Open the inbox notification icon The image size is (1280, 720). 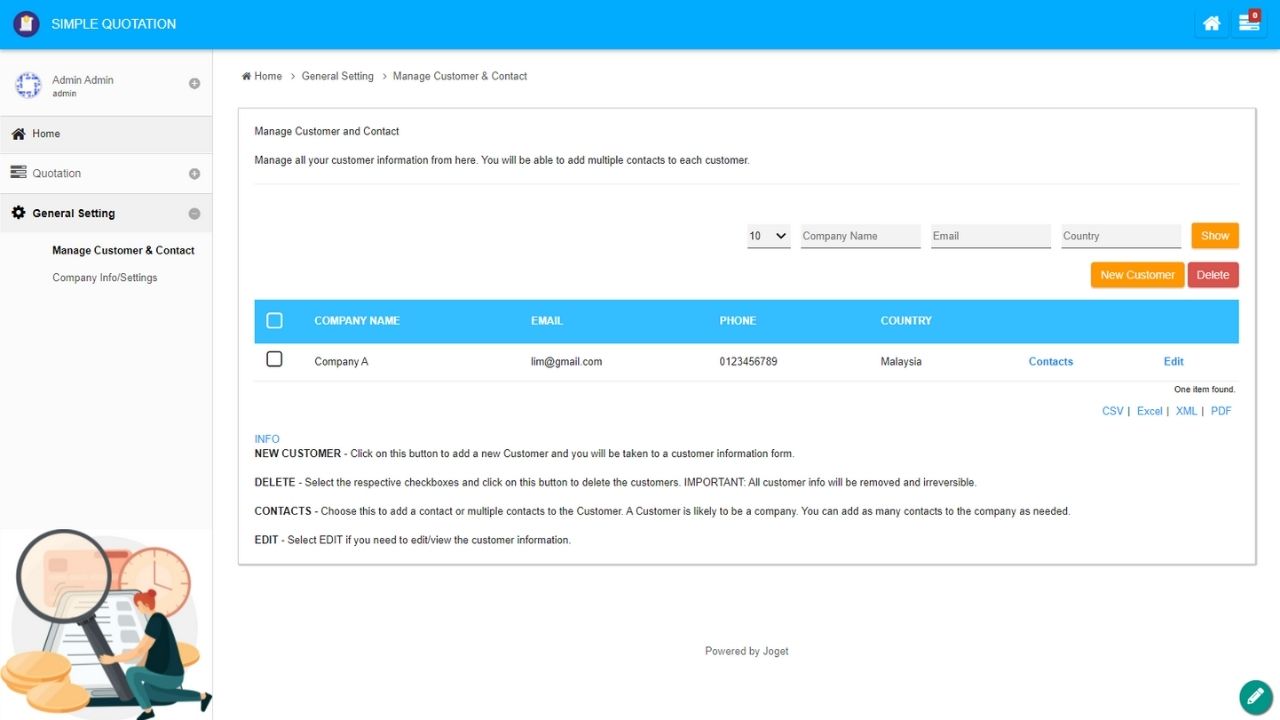click(x=1249, y=23)
